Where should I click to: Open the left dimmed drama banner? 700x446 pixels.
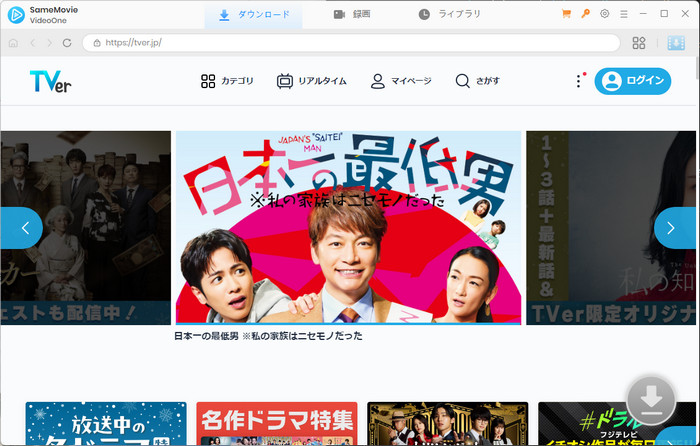point(86,228)
